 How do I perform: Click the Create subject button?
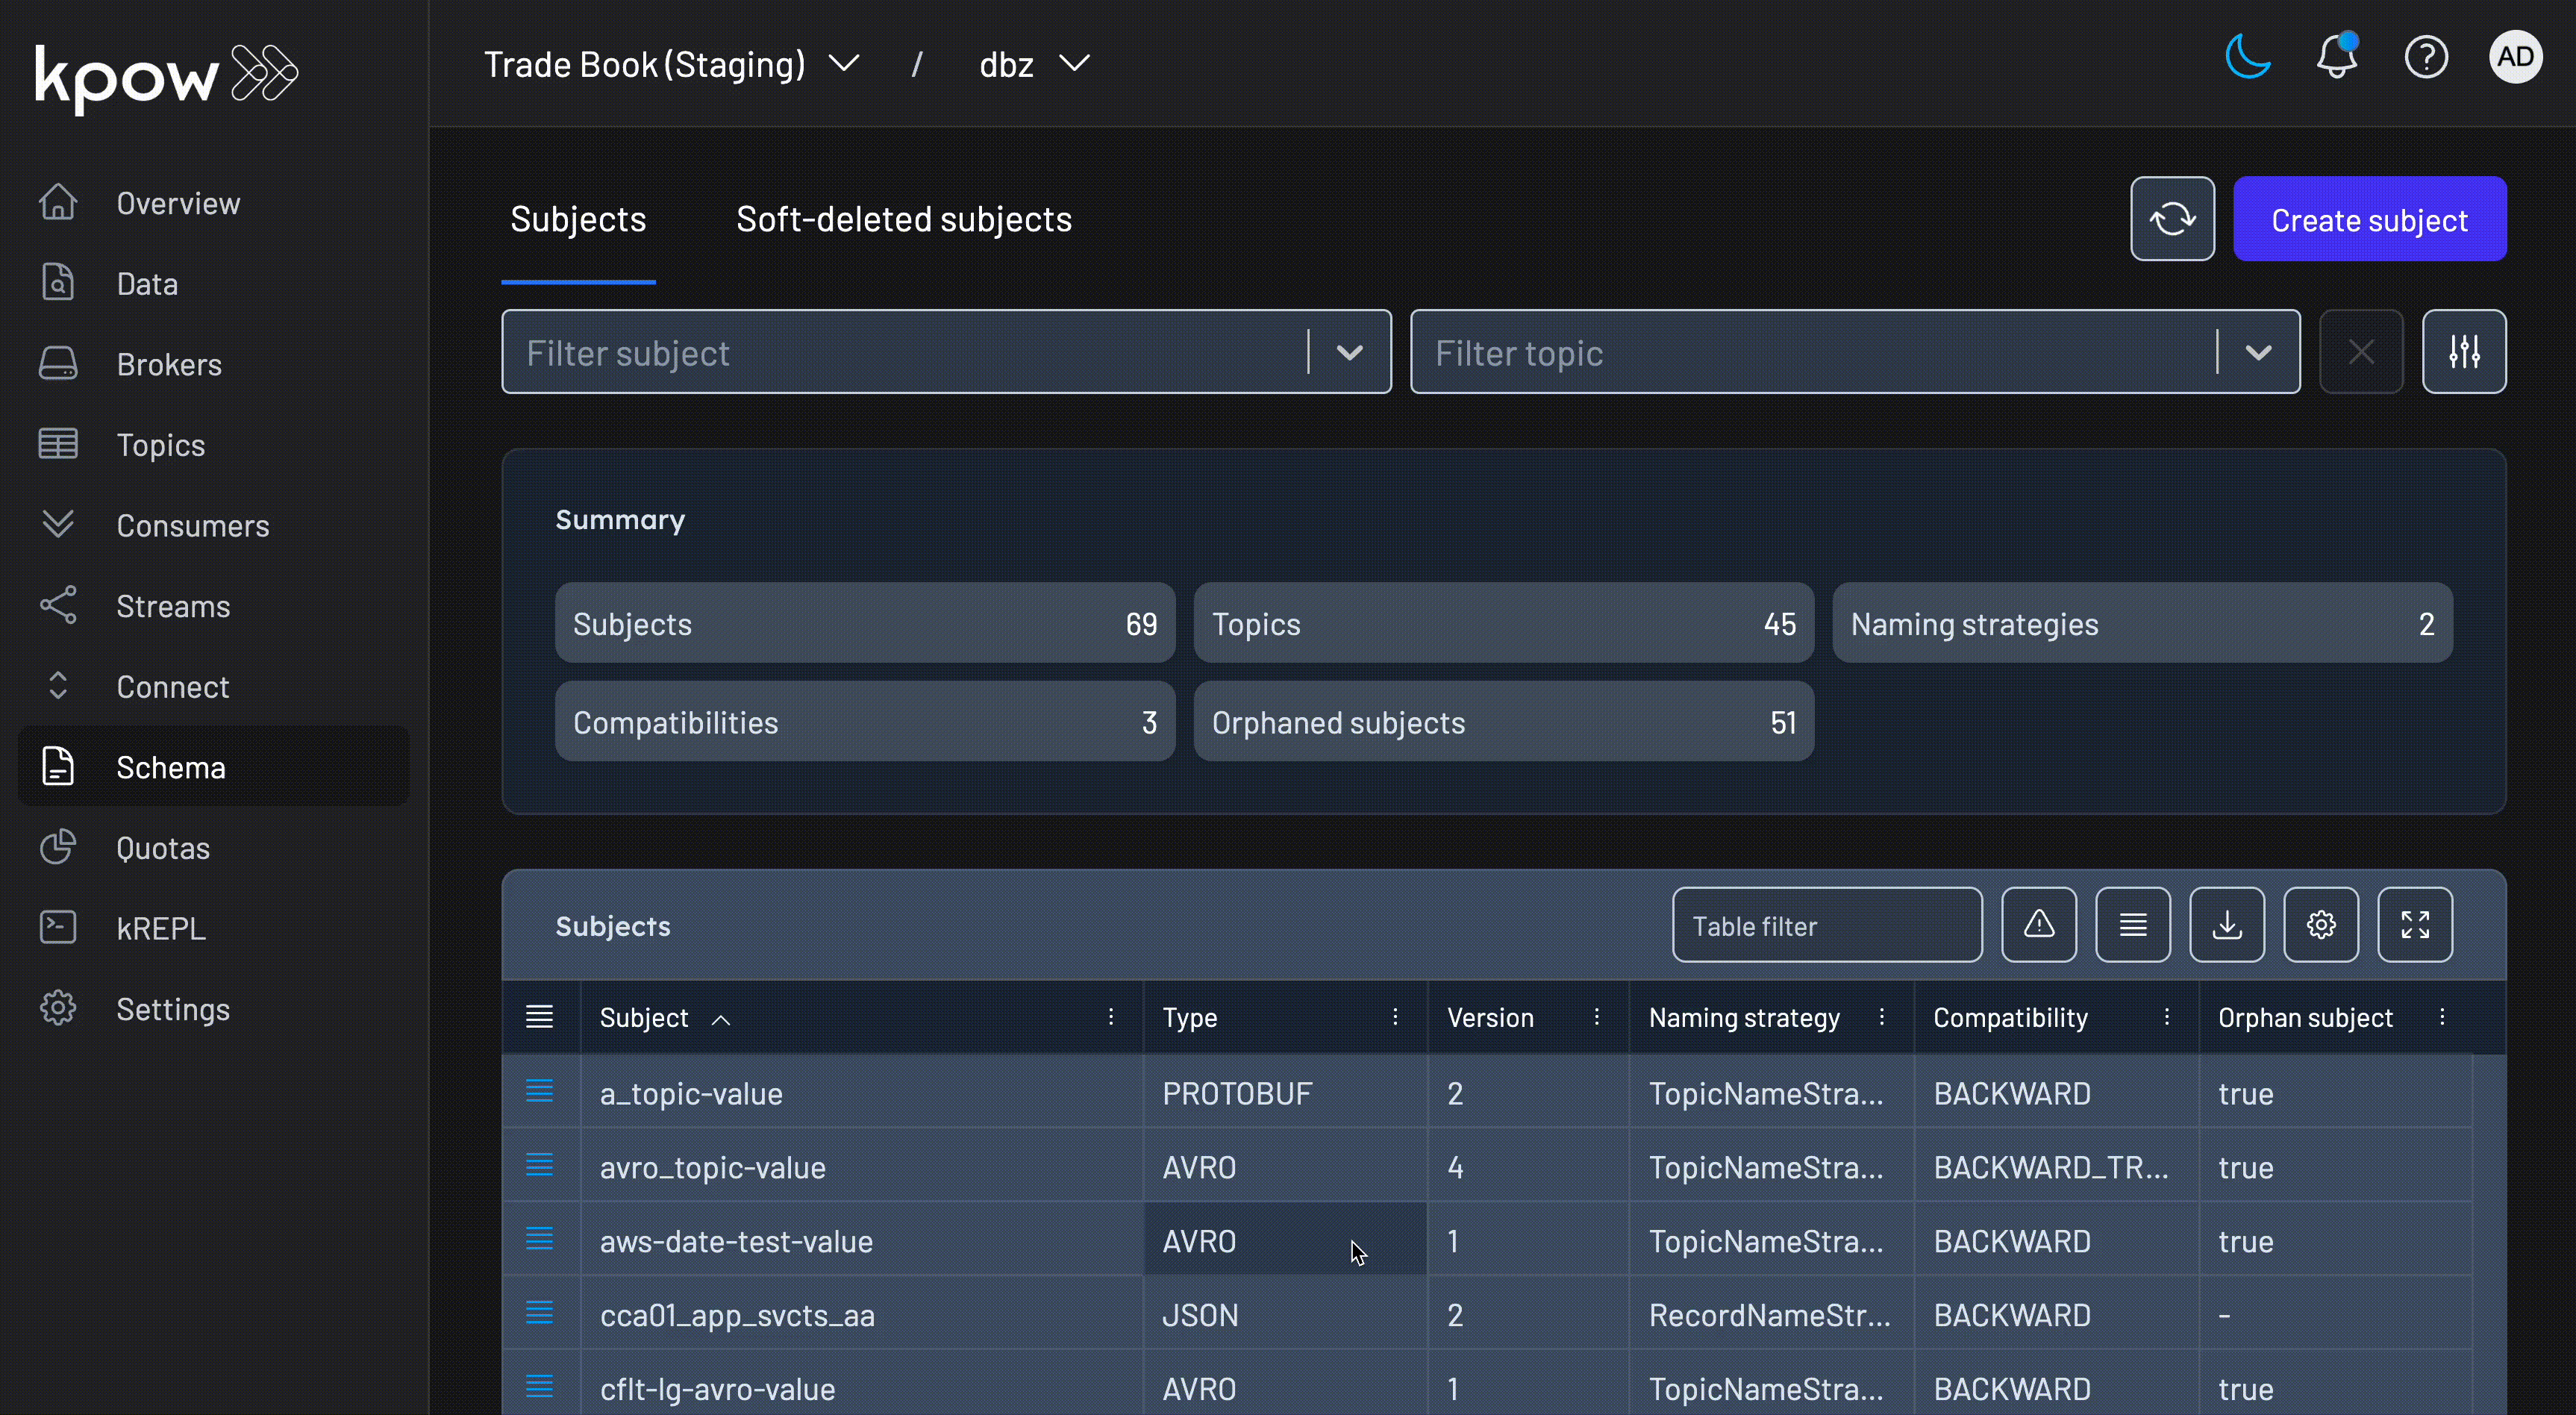[2371, 219]
